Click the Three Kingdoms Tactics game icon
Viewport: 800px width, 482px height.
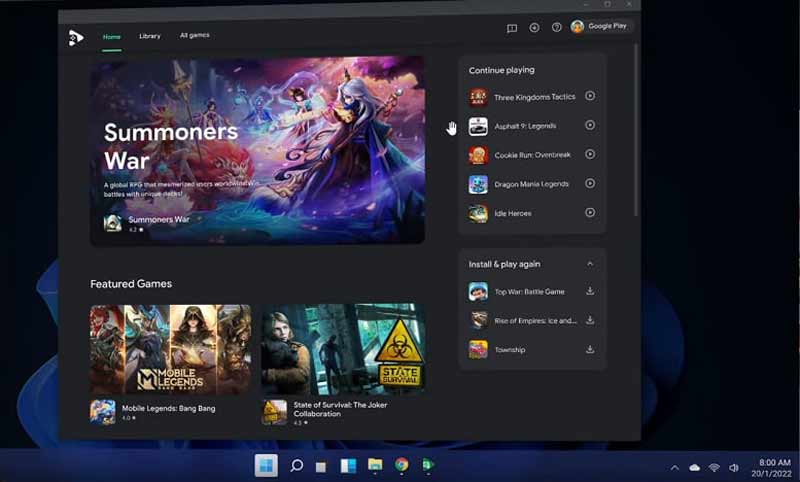pos(478,97)
